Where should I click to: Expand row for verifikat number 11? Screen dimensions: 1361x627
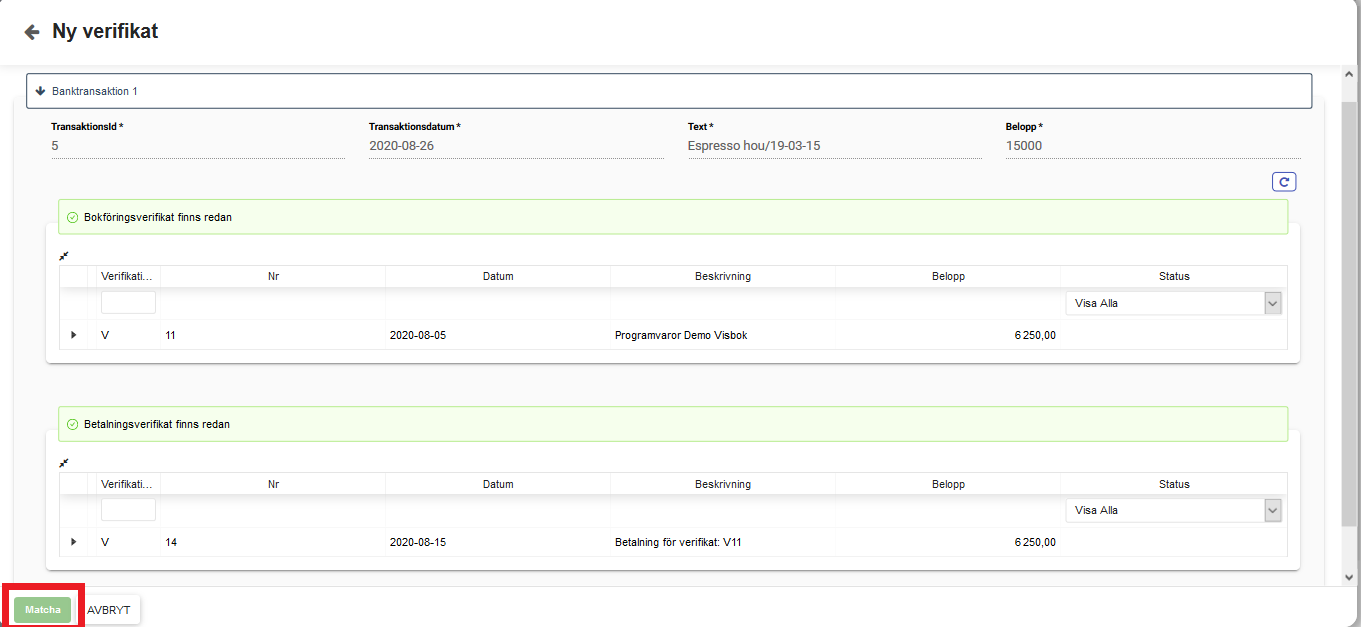tap(73, 335)
